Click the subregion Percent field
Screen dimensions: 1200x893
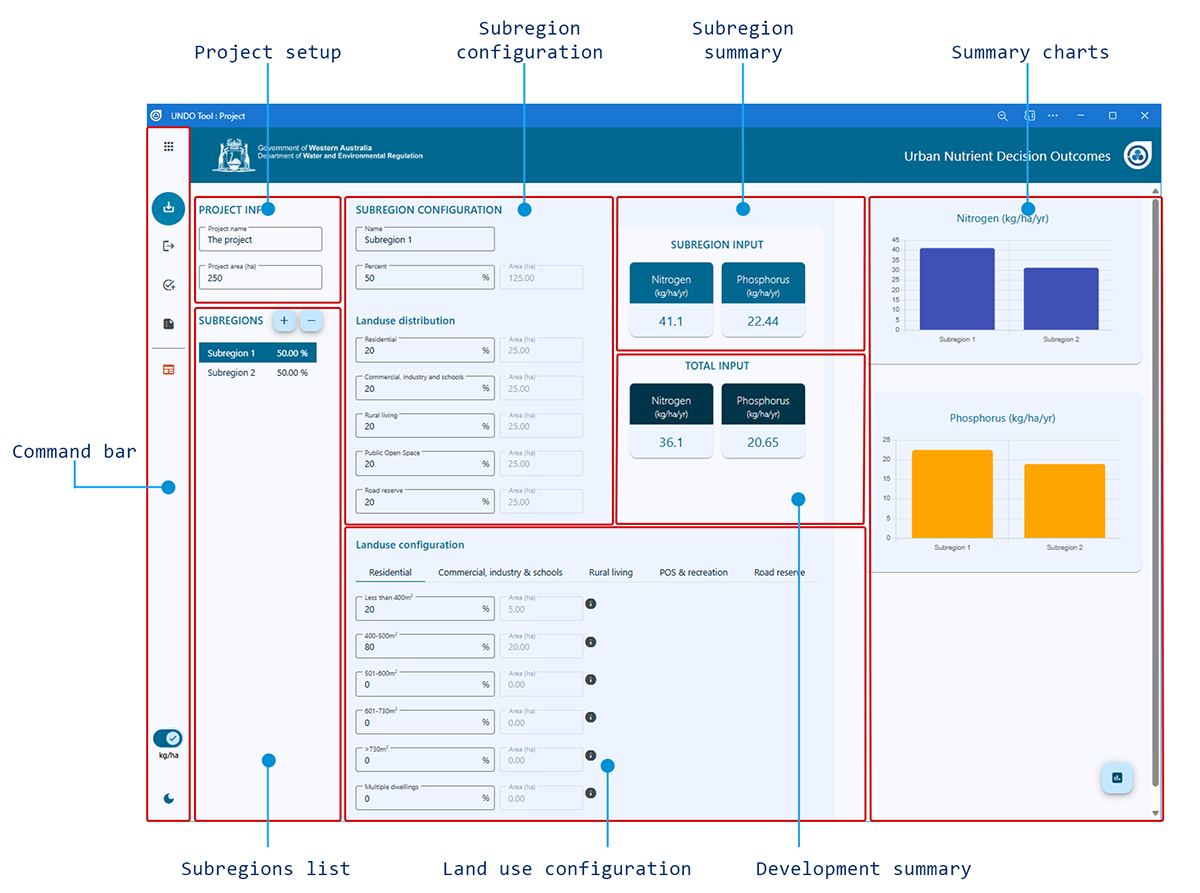(x=425, y=277)
